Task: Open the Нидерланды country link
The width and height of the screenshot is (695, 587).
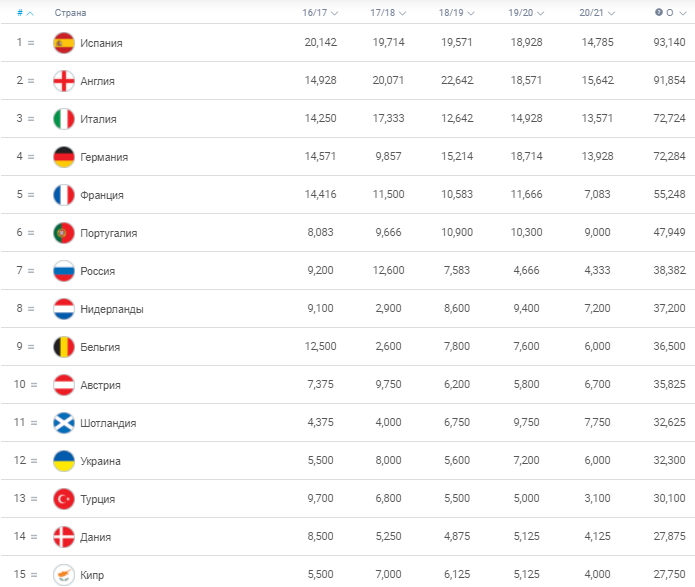Action: (x=112, y=309)
